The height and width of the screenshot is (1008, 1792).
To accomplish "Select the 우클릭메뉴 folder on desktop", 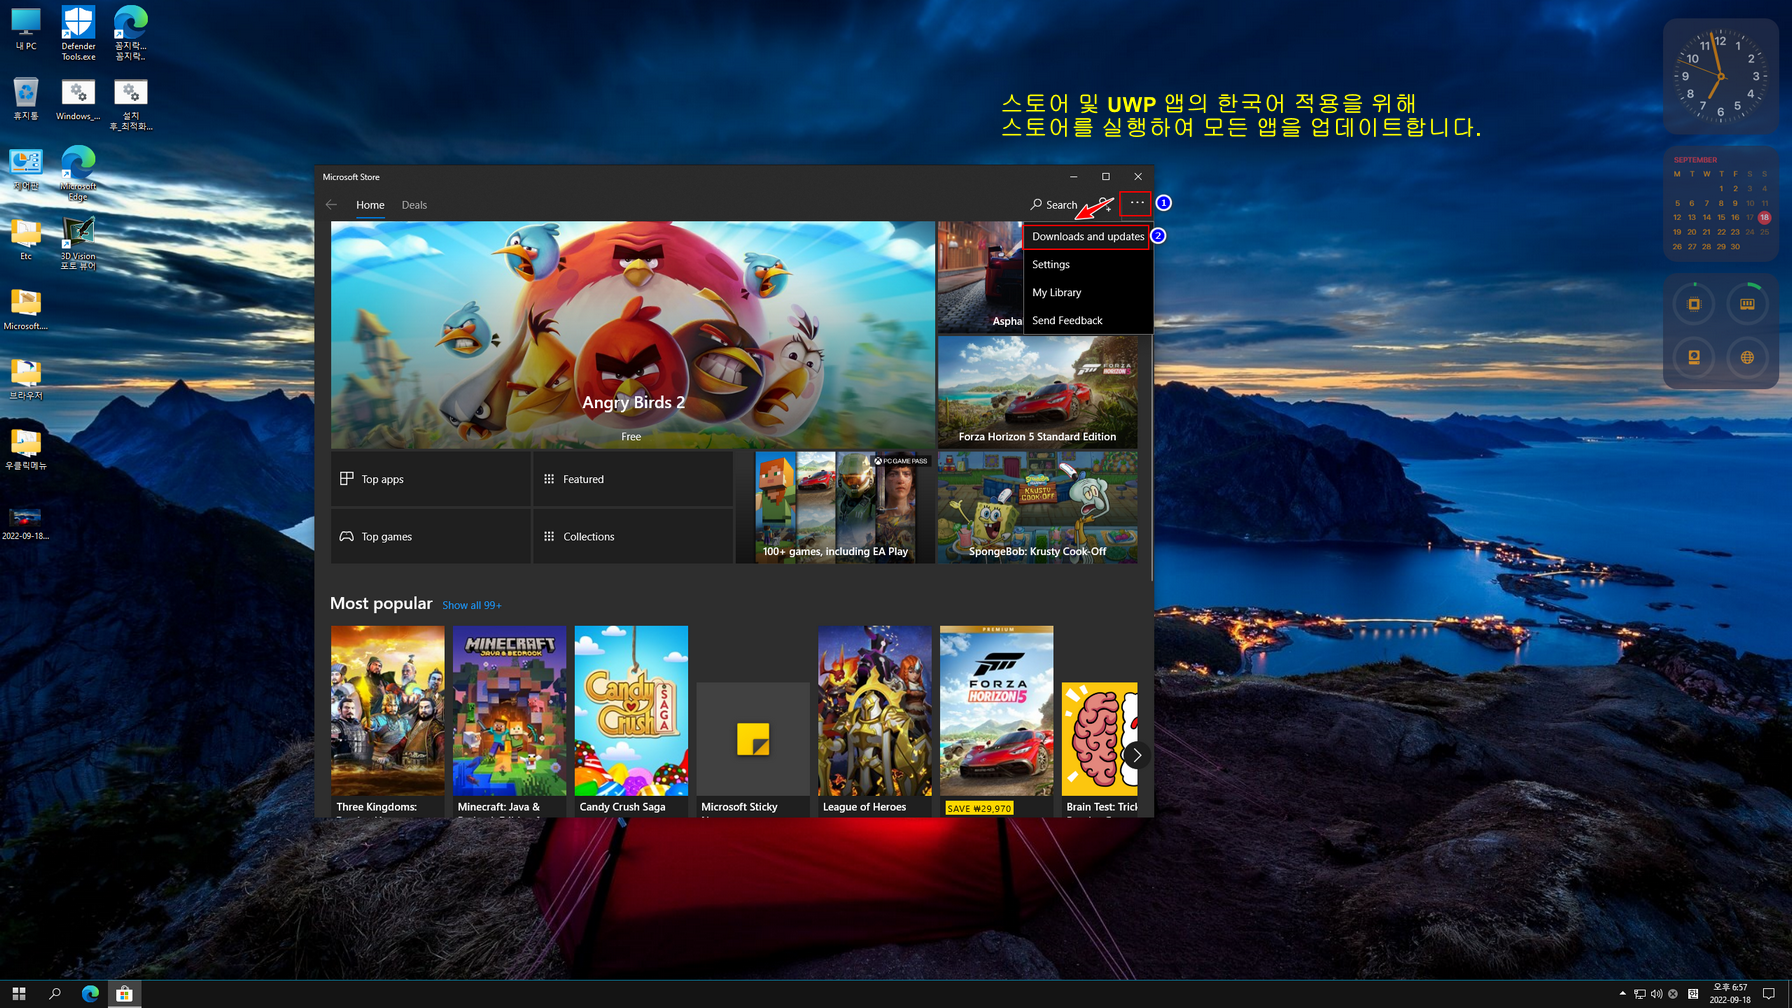I will pos(26,450).
